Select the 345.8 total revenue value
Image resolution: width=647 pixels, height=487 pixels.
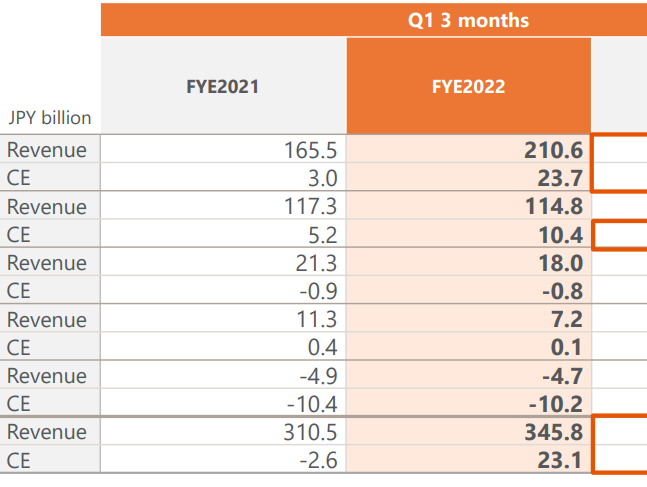(x=554, y=432)
